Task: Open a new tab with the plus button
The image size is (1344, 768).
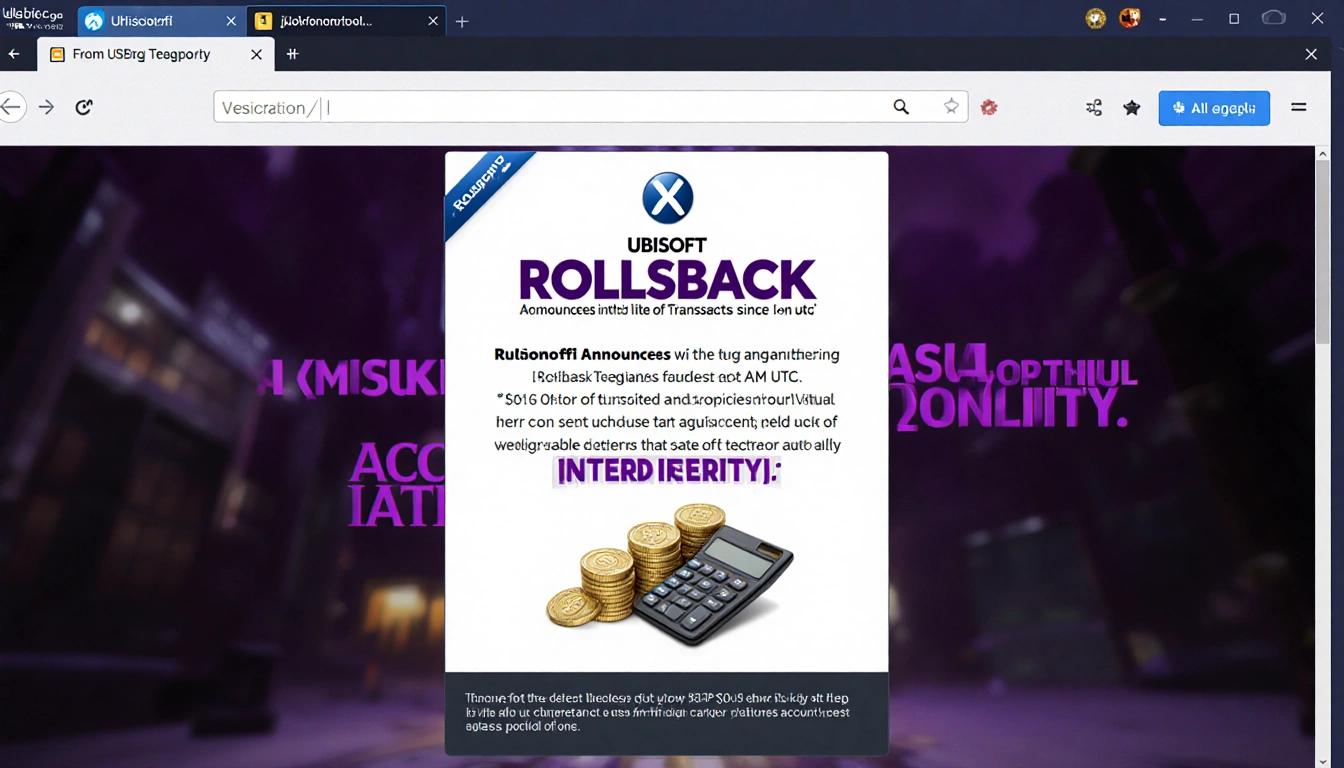Action: (x=461, y=20)
